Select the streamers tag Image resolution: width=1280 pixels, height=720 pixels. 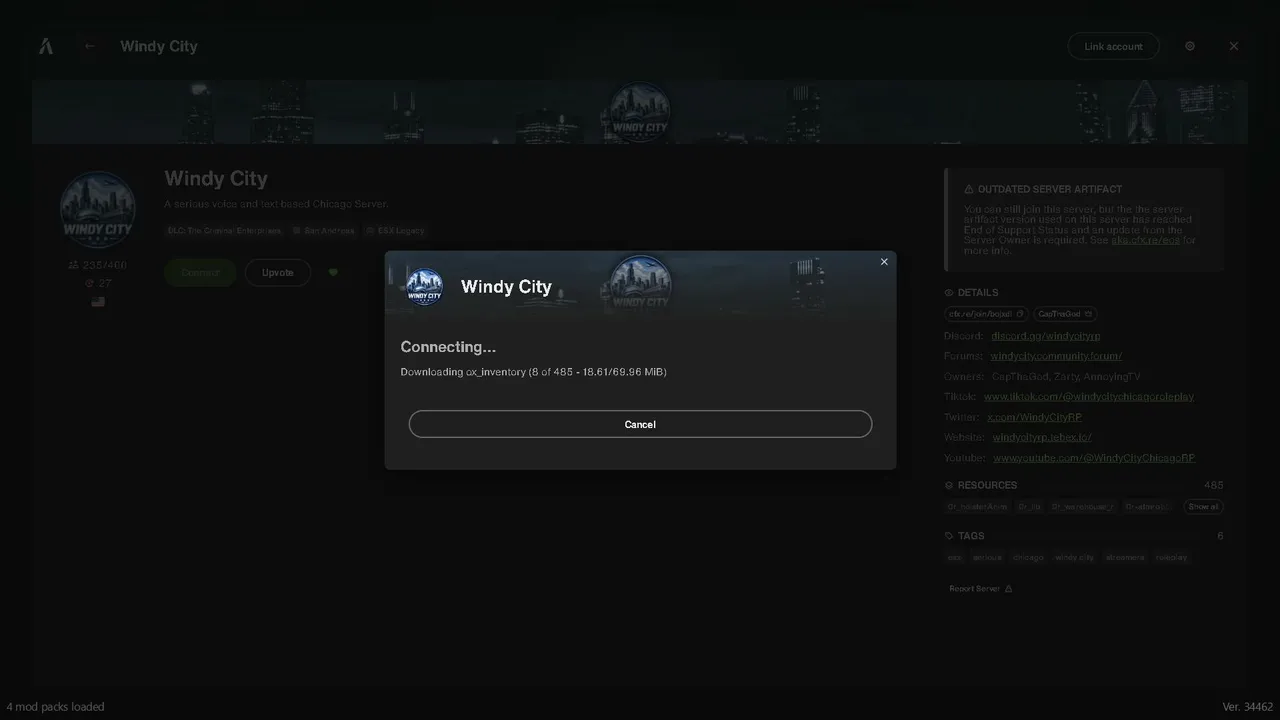click(x=1125, y=557)
